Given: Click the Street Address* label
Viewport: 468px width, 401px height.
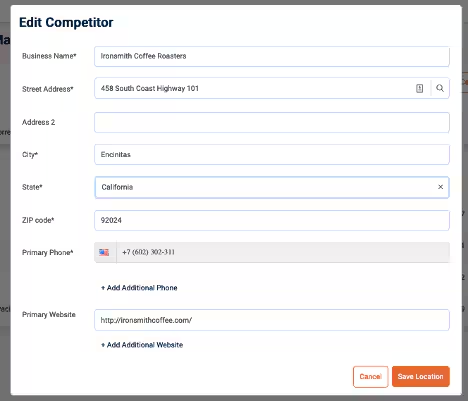Looking at the screenshot, I should click(48, 89).
